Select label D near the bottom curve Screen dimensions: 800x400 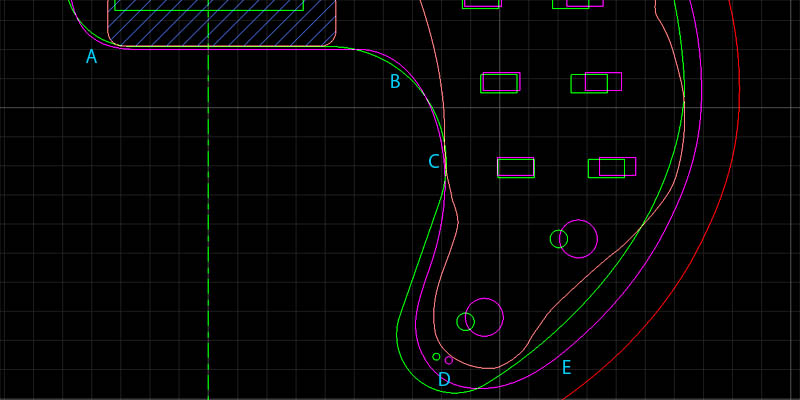click(444, 380)
